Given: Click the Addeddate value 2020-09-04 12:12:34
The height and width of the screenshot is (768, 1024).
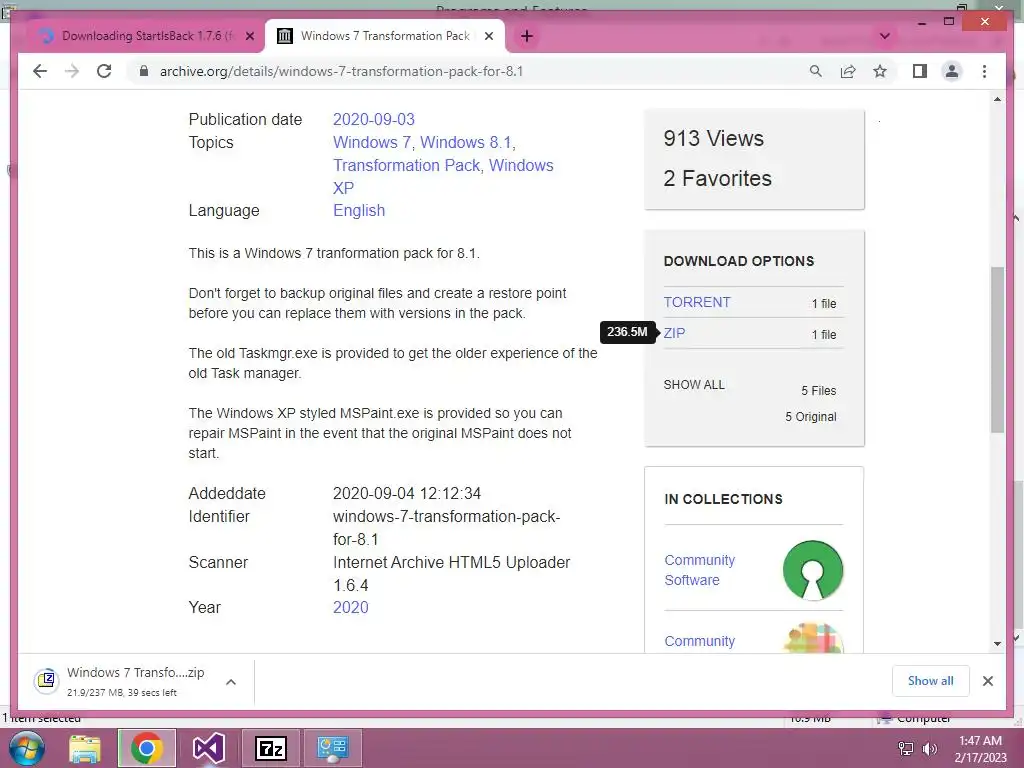Looking at the screenshot, I should [407, 494].
